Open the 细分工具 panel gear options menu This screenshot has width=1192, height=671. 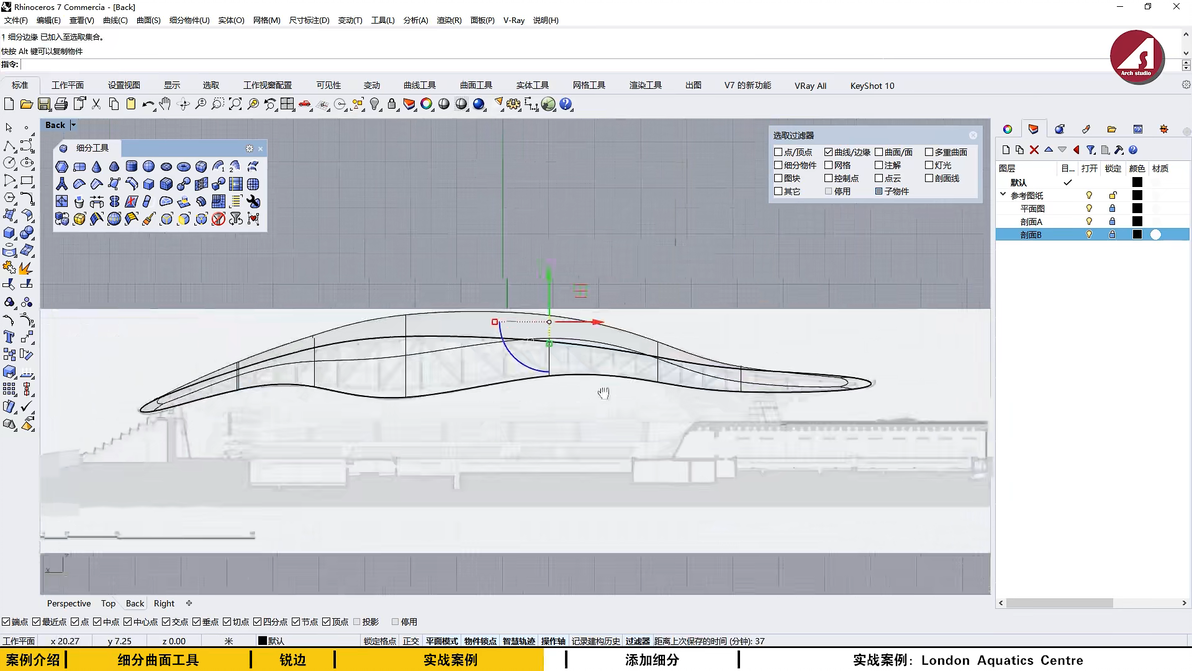pyautogui.click(x=249, y=148)
